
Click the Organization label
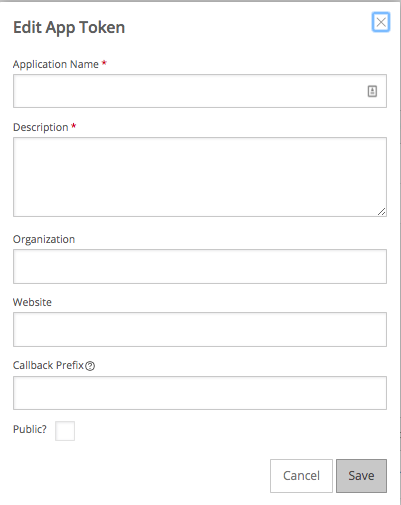[44, 239]
